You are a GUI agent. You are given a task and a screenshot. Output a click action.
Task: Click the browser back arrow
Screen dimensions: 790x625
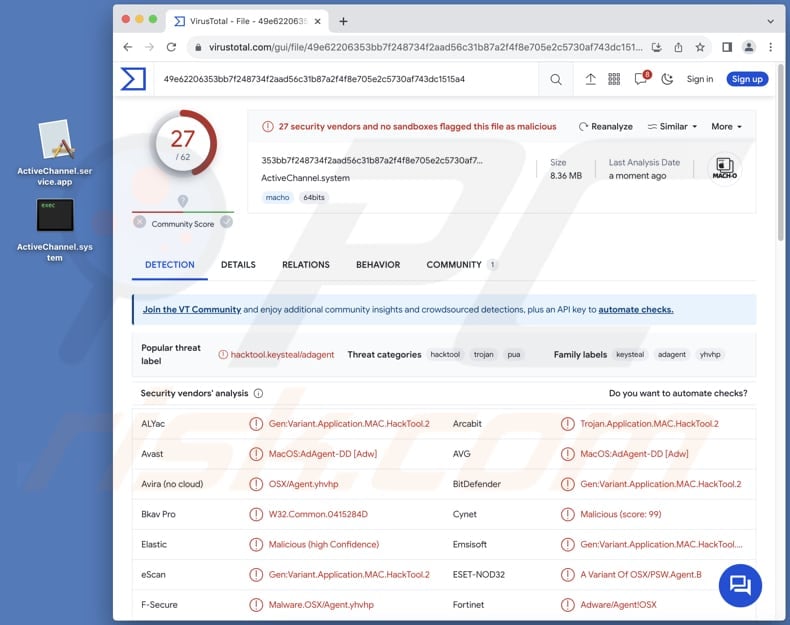click(x=127, y=47)
